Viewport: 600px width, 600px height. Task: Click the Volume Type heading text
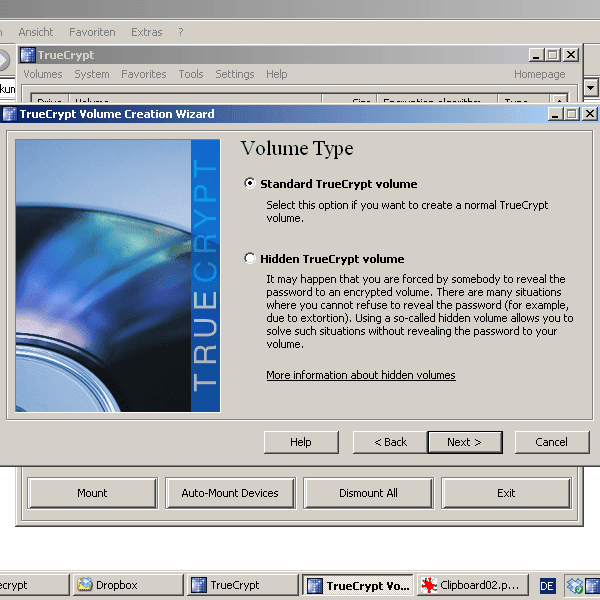coord(297,148)
